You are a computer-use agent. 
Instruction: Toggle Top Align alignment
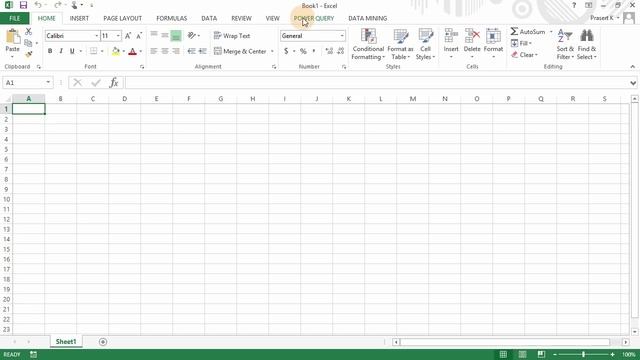[154, 36]
